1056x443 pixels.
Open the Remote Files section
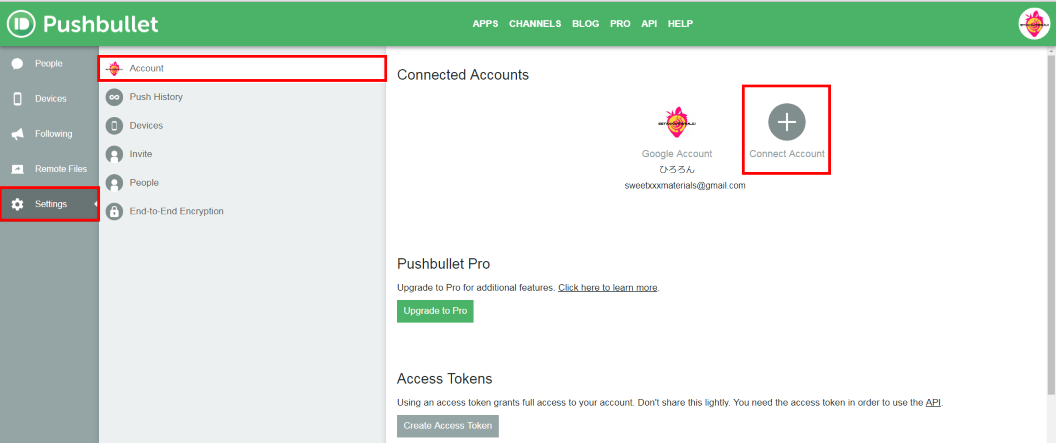[58, 169]
